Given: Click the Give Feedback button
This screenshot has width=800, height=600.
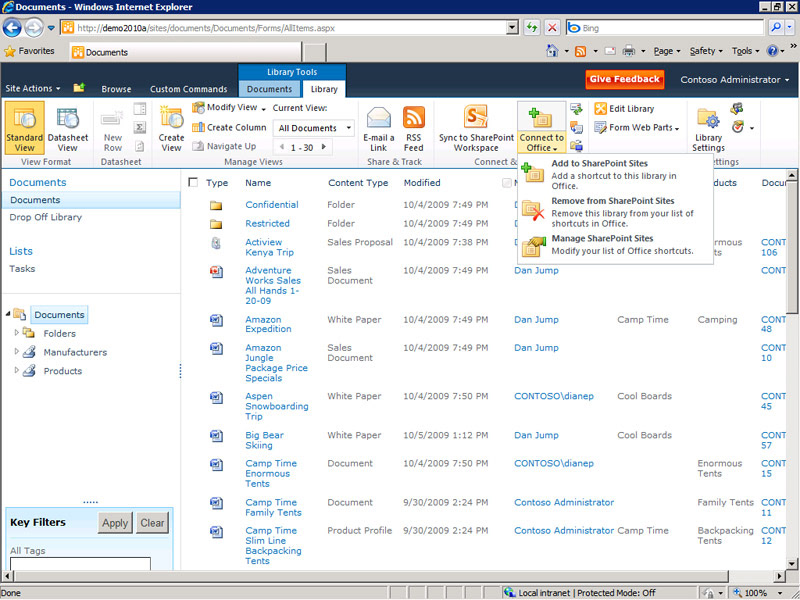Looking at the screenshot, I should [624, 79].
